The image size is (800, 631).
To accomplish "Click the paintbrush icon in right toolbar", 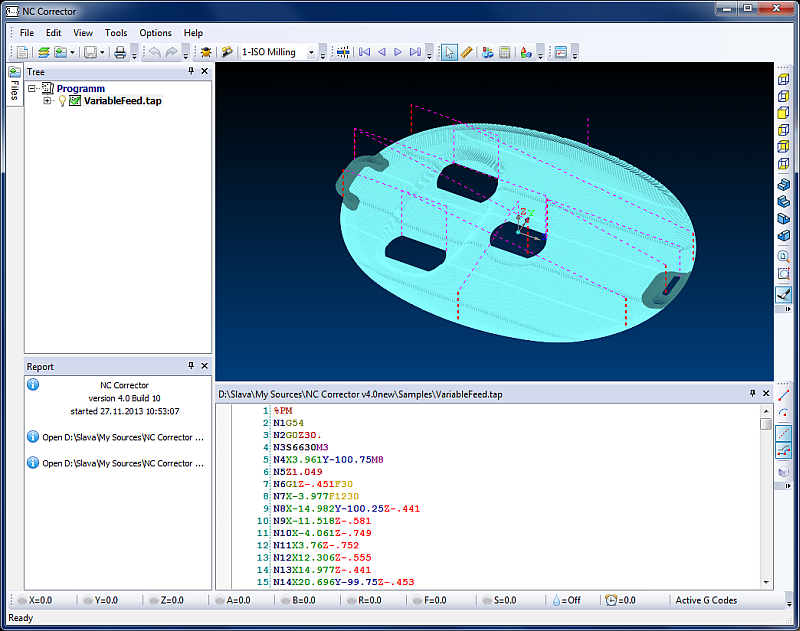I will click(784, 294).
